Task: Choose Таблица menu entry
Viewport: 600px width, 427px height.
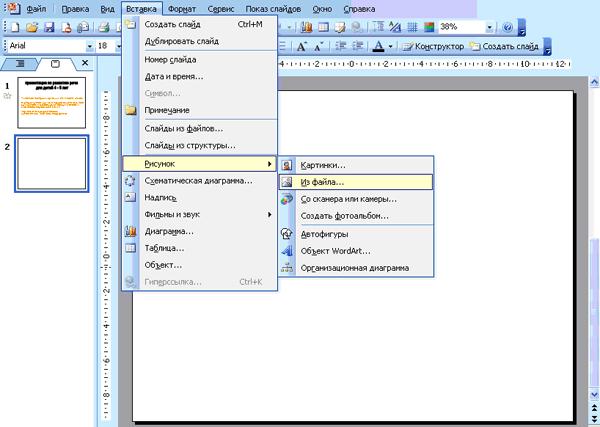Action: pyautogui.click(x=200, y=248)
